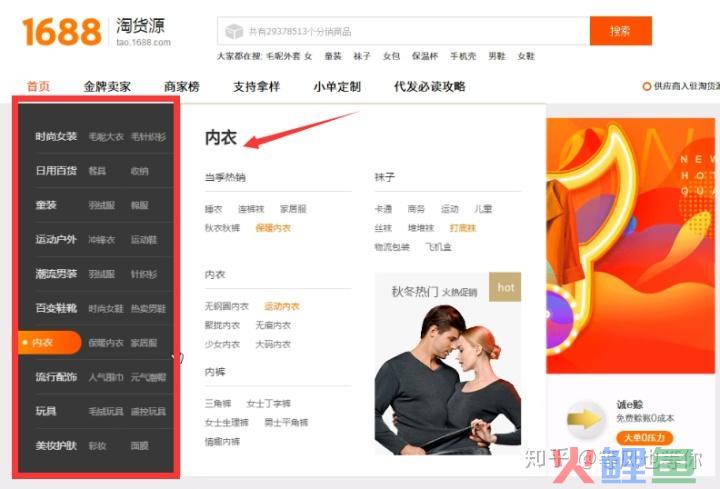Switch to the 小单定制 tab

pos(336,87)
